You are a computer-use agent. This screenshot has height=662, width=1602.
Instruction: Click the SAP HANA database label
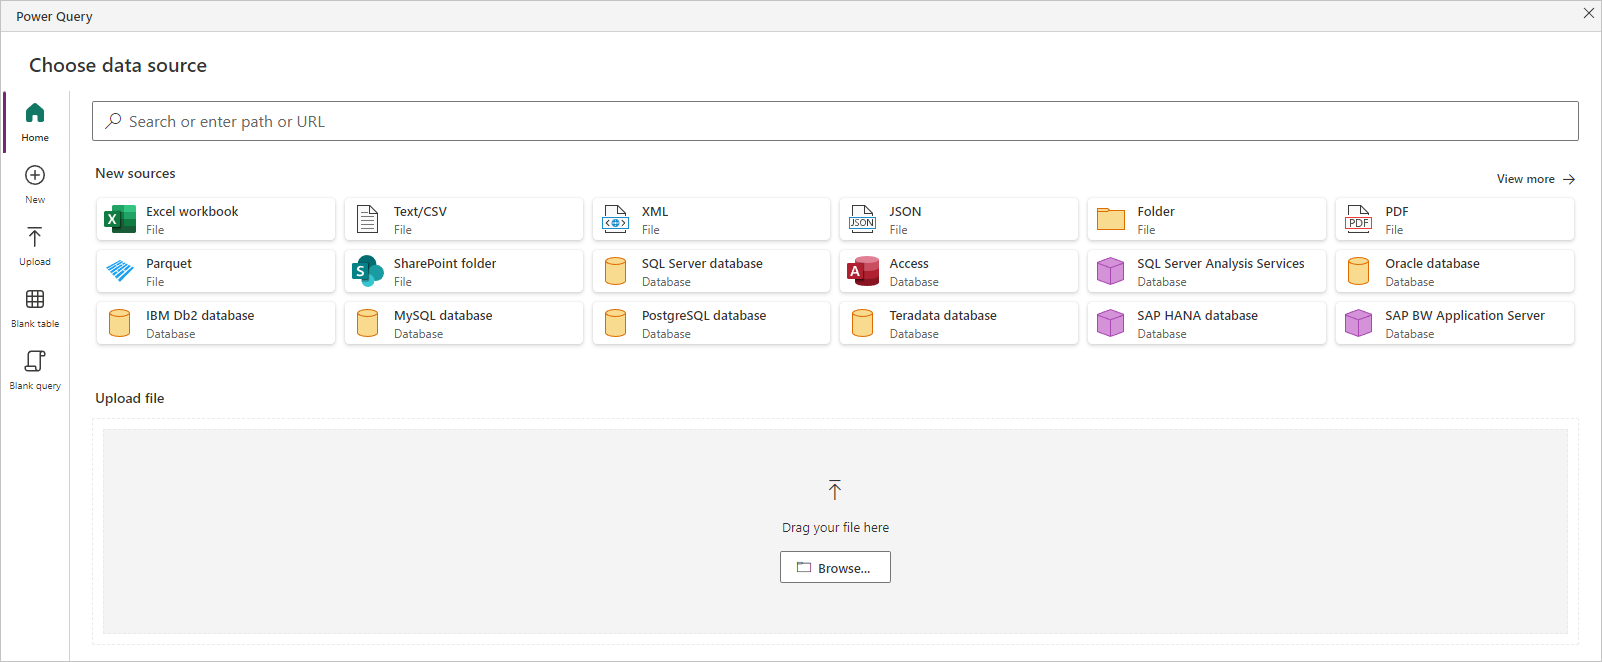click(1197, 315)
